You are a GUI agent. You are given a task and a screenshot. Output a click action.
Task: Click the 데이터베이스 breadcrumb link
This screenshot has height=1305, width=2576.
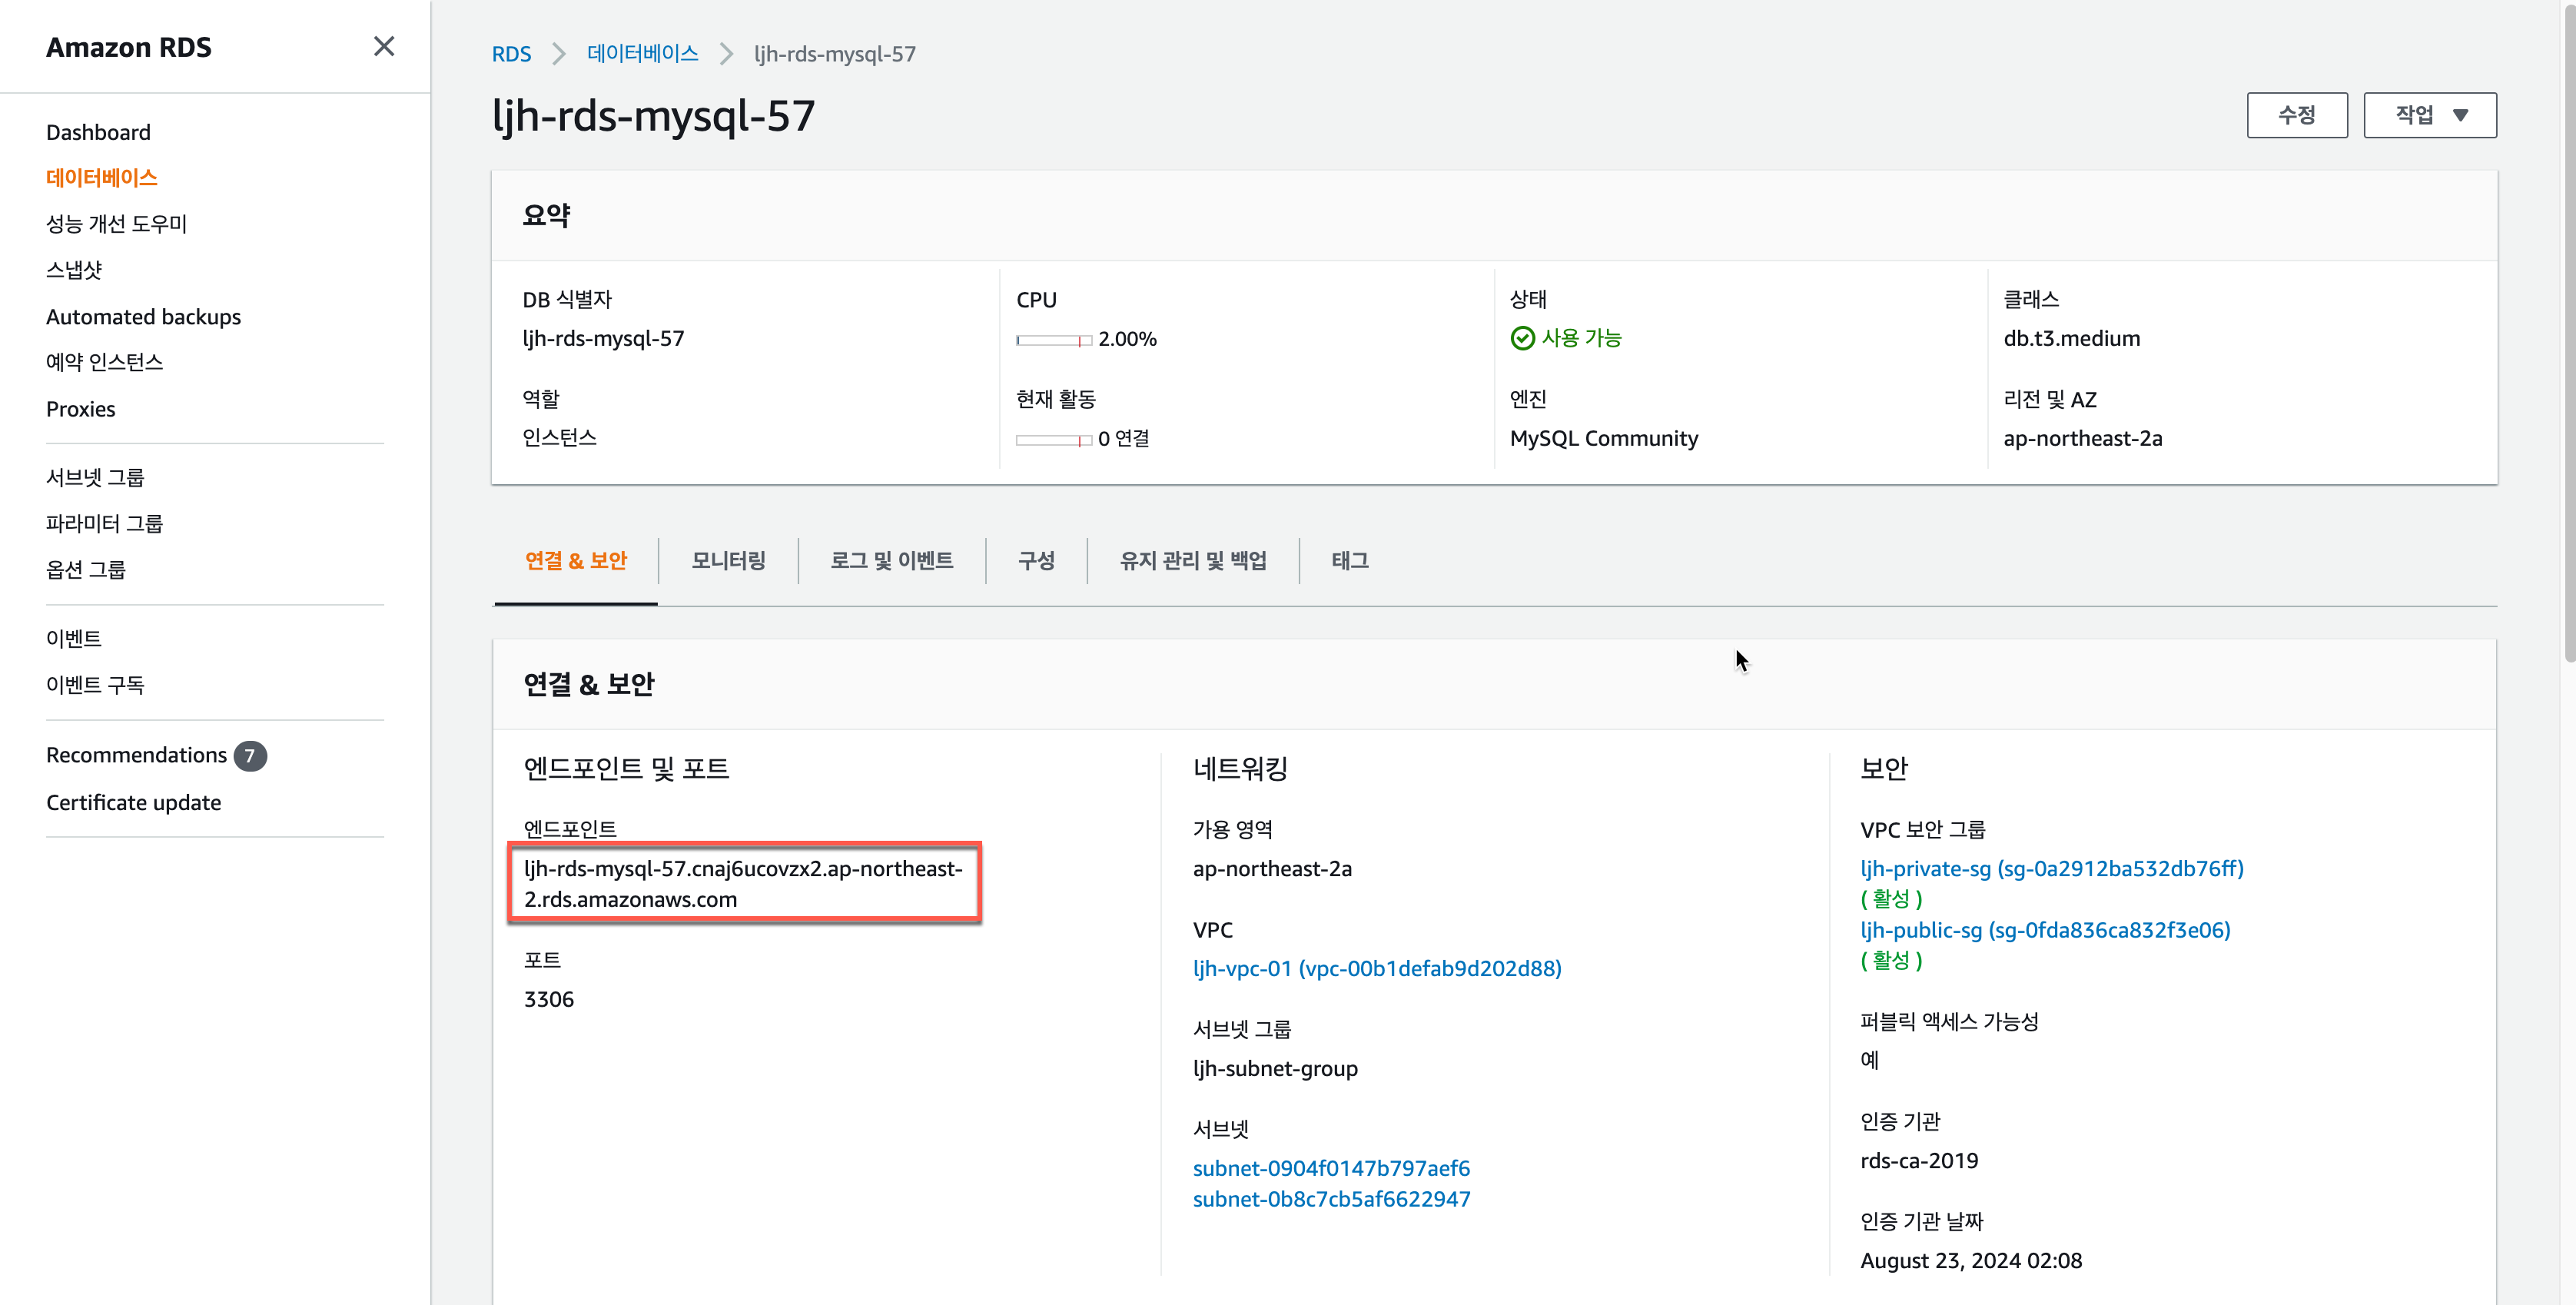coord(642,54)
